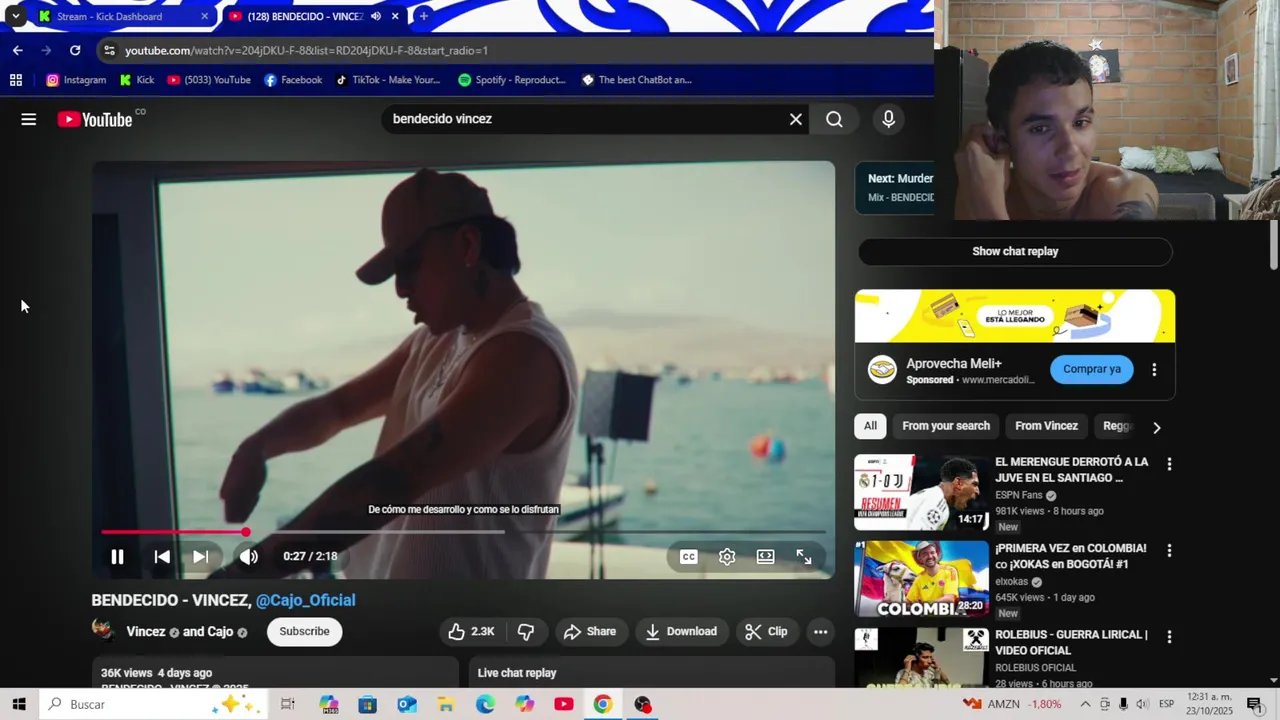
Task: Go to the YouTube home logo
Action: point(95,119)
